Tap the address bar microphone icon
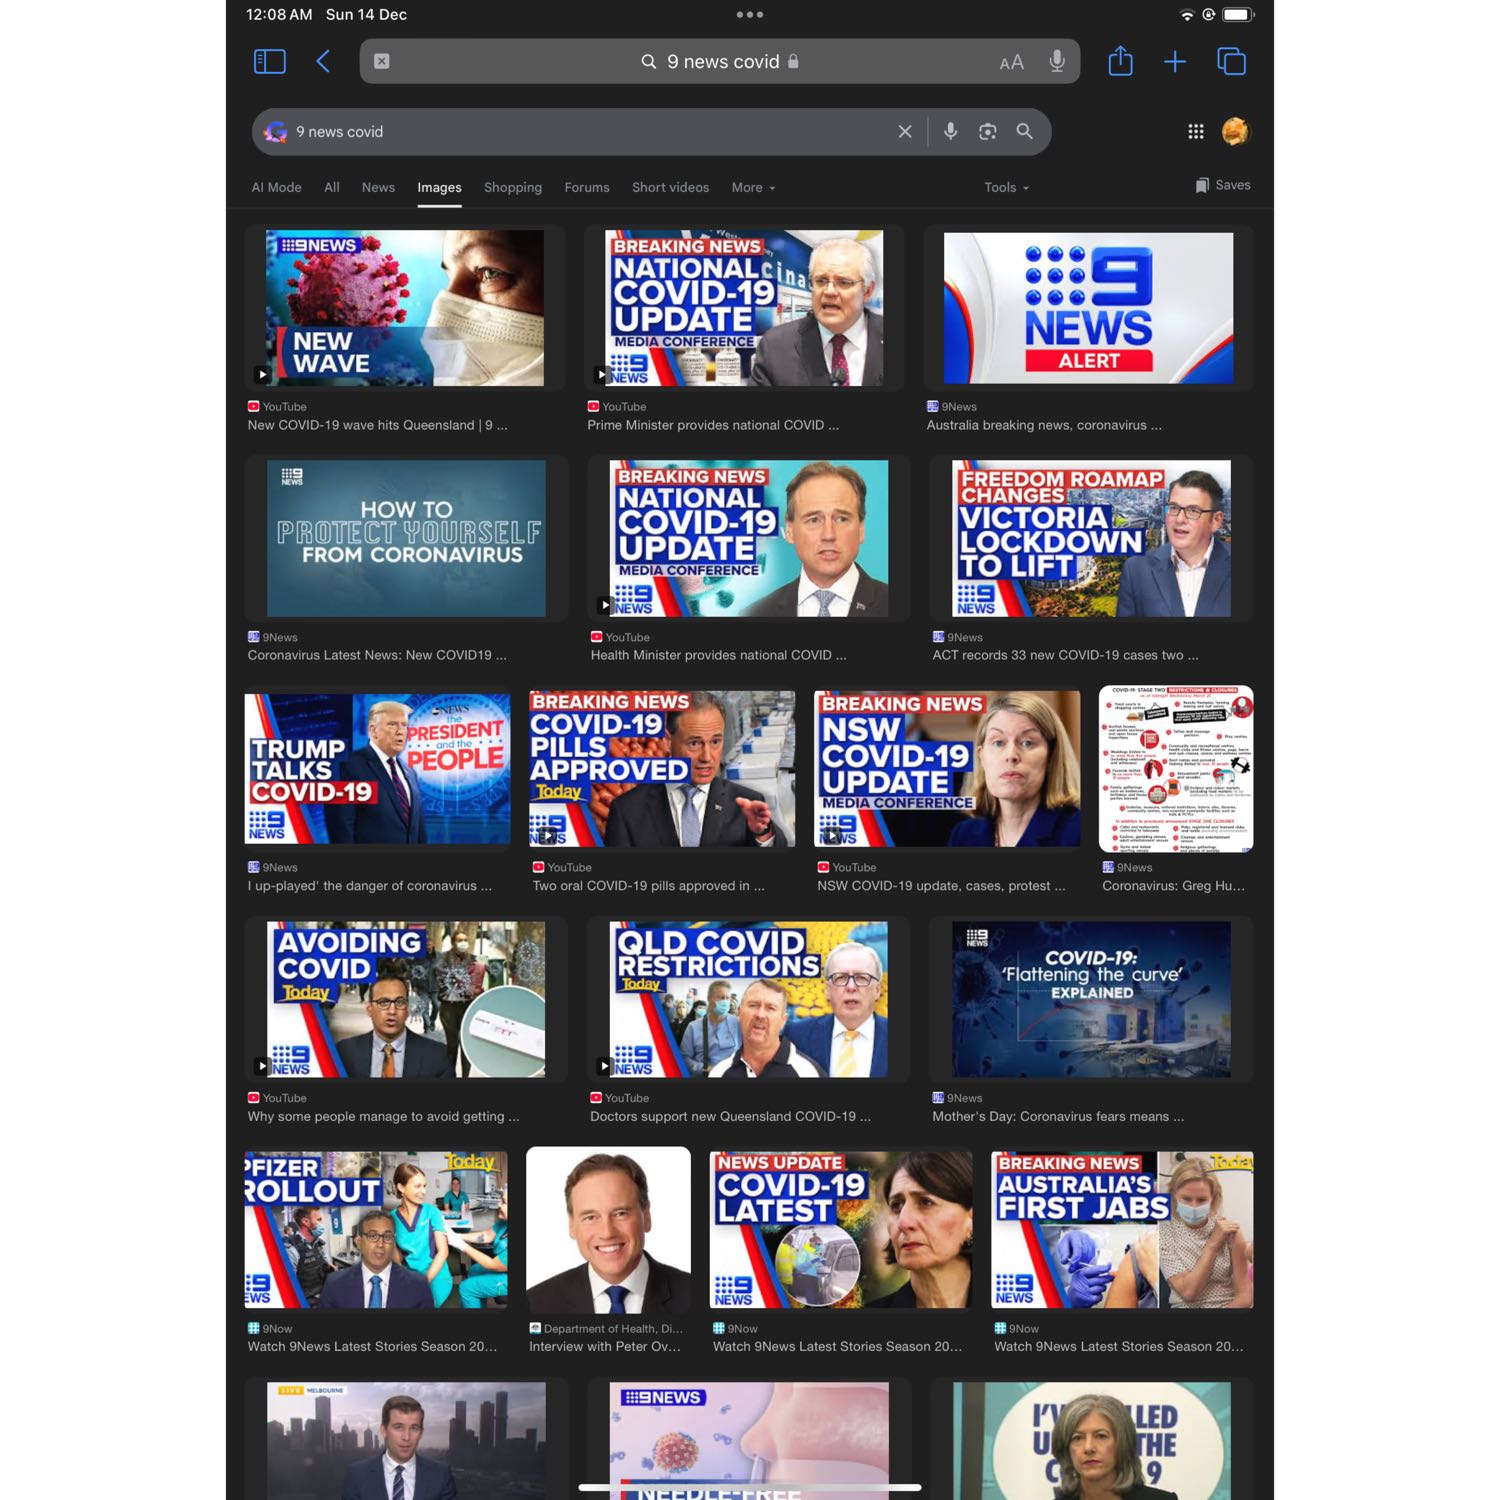 click(1057, 61)
